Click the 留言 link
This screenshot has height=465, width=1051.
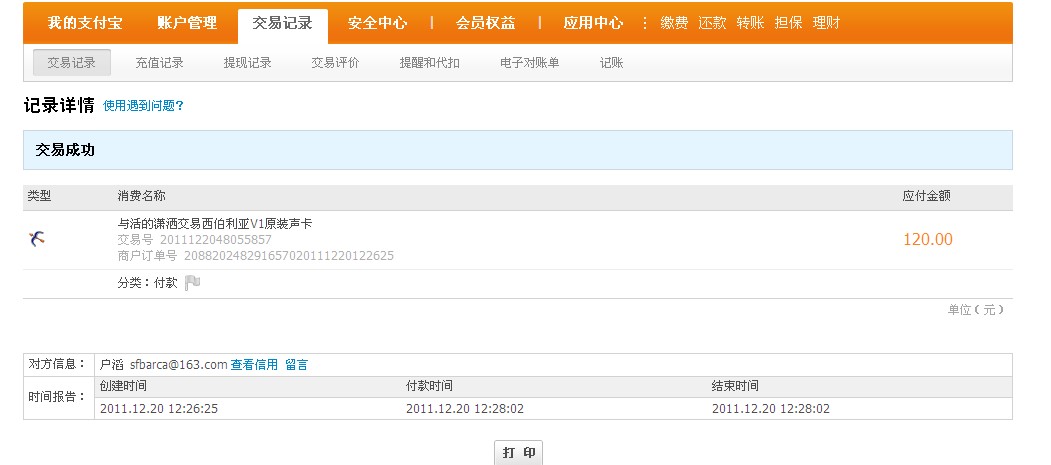pyautogui.click(x=296, y=365)
